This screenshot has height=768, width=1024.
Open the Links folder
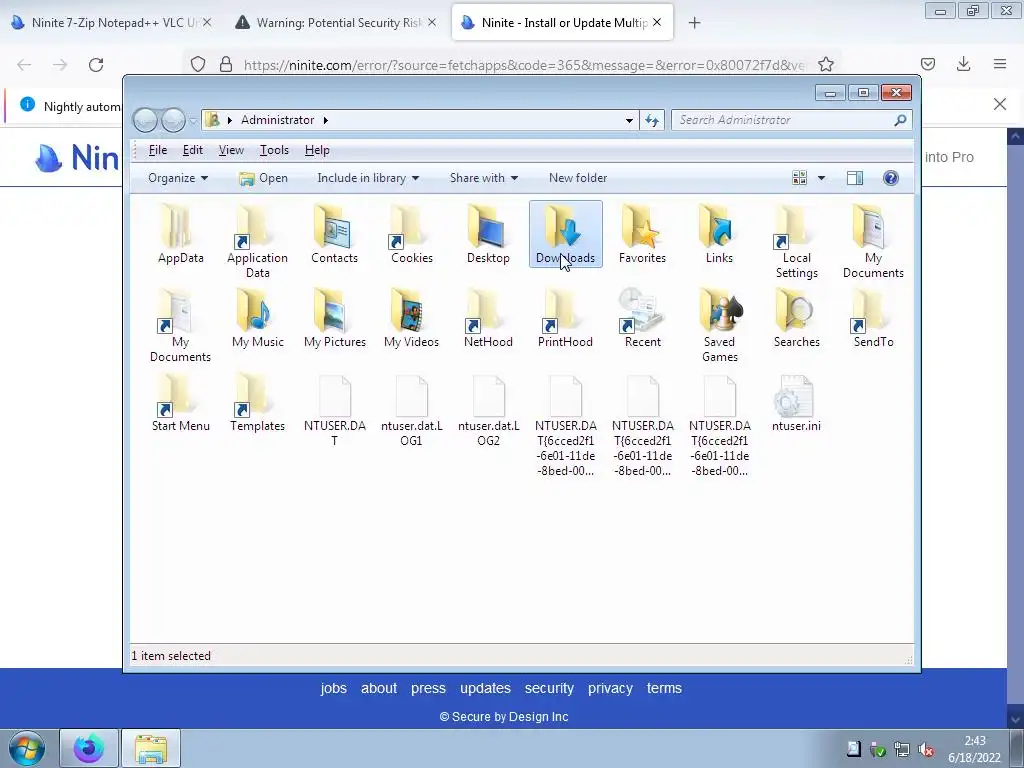pyautogui.click(x=719, y=234)
